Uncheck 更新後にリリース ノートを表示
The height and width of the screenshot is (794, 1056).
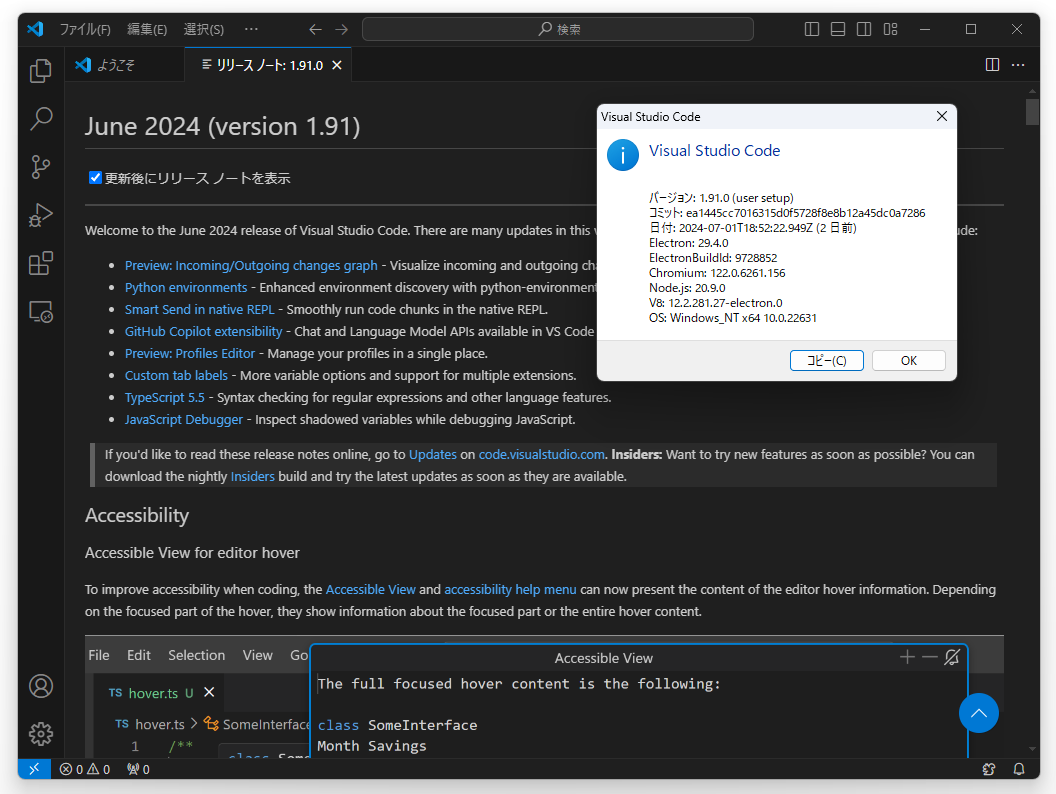(x=95, y=177)
